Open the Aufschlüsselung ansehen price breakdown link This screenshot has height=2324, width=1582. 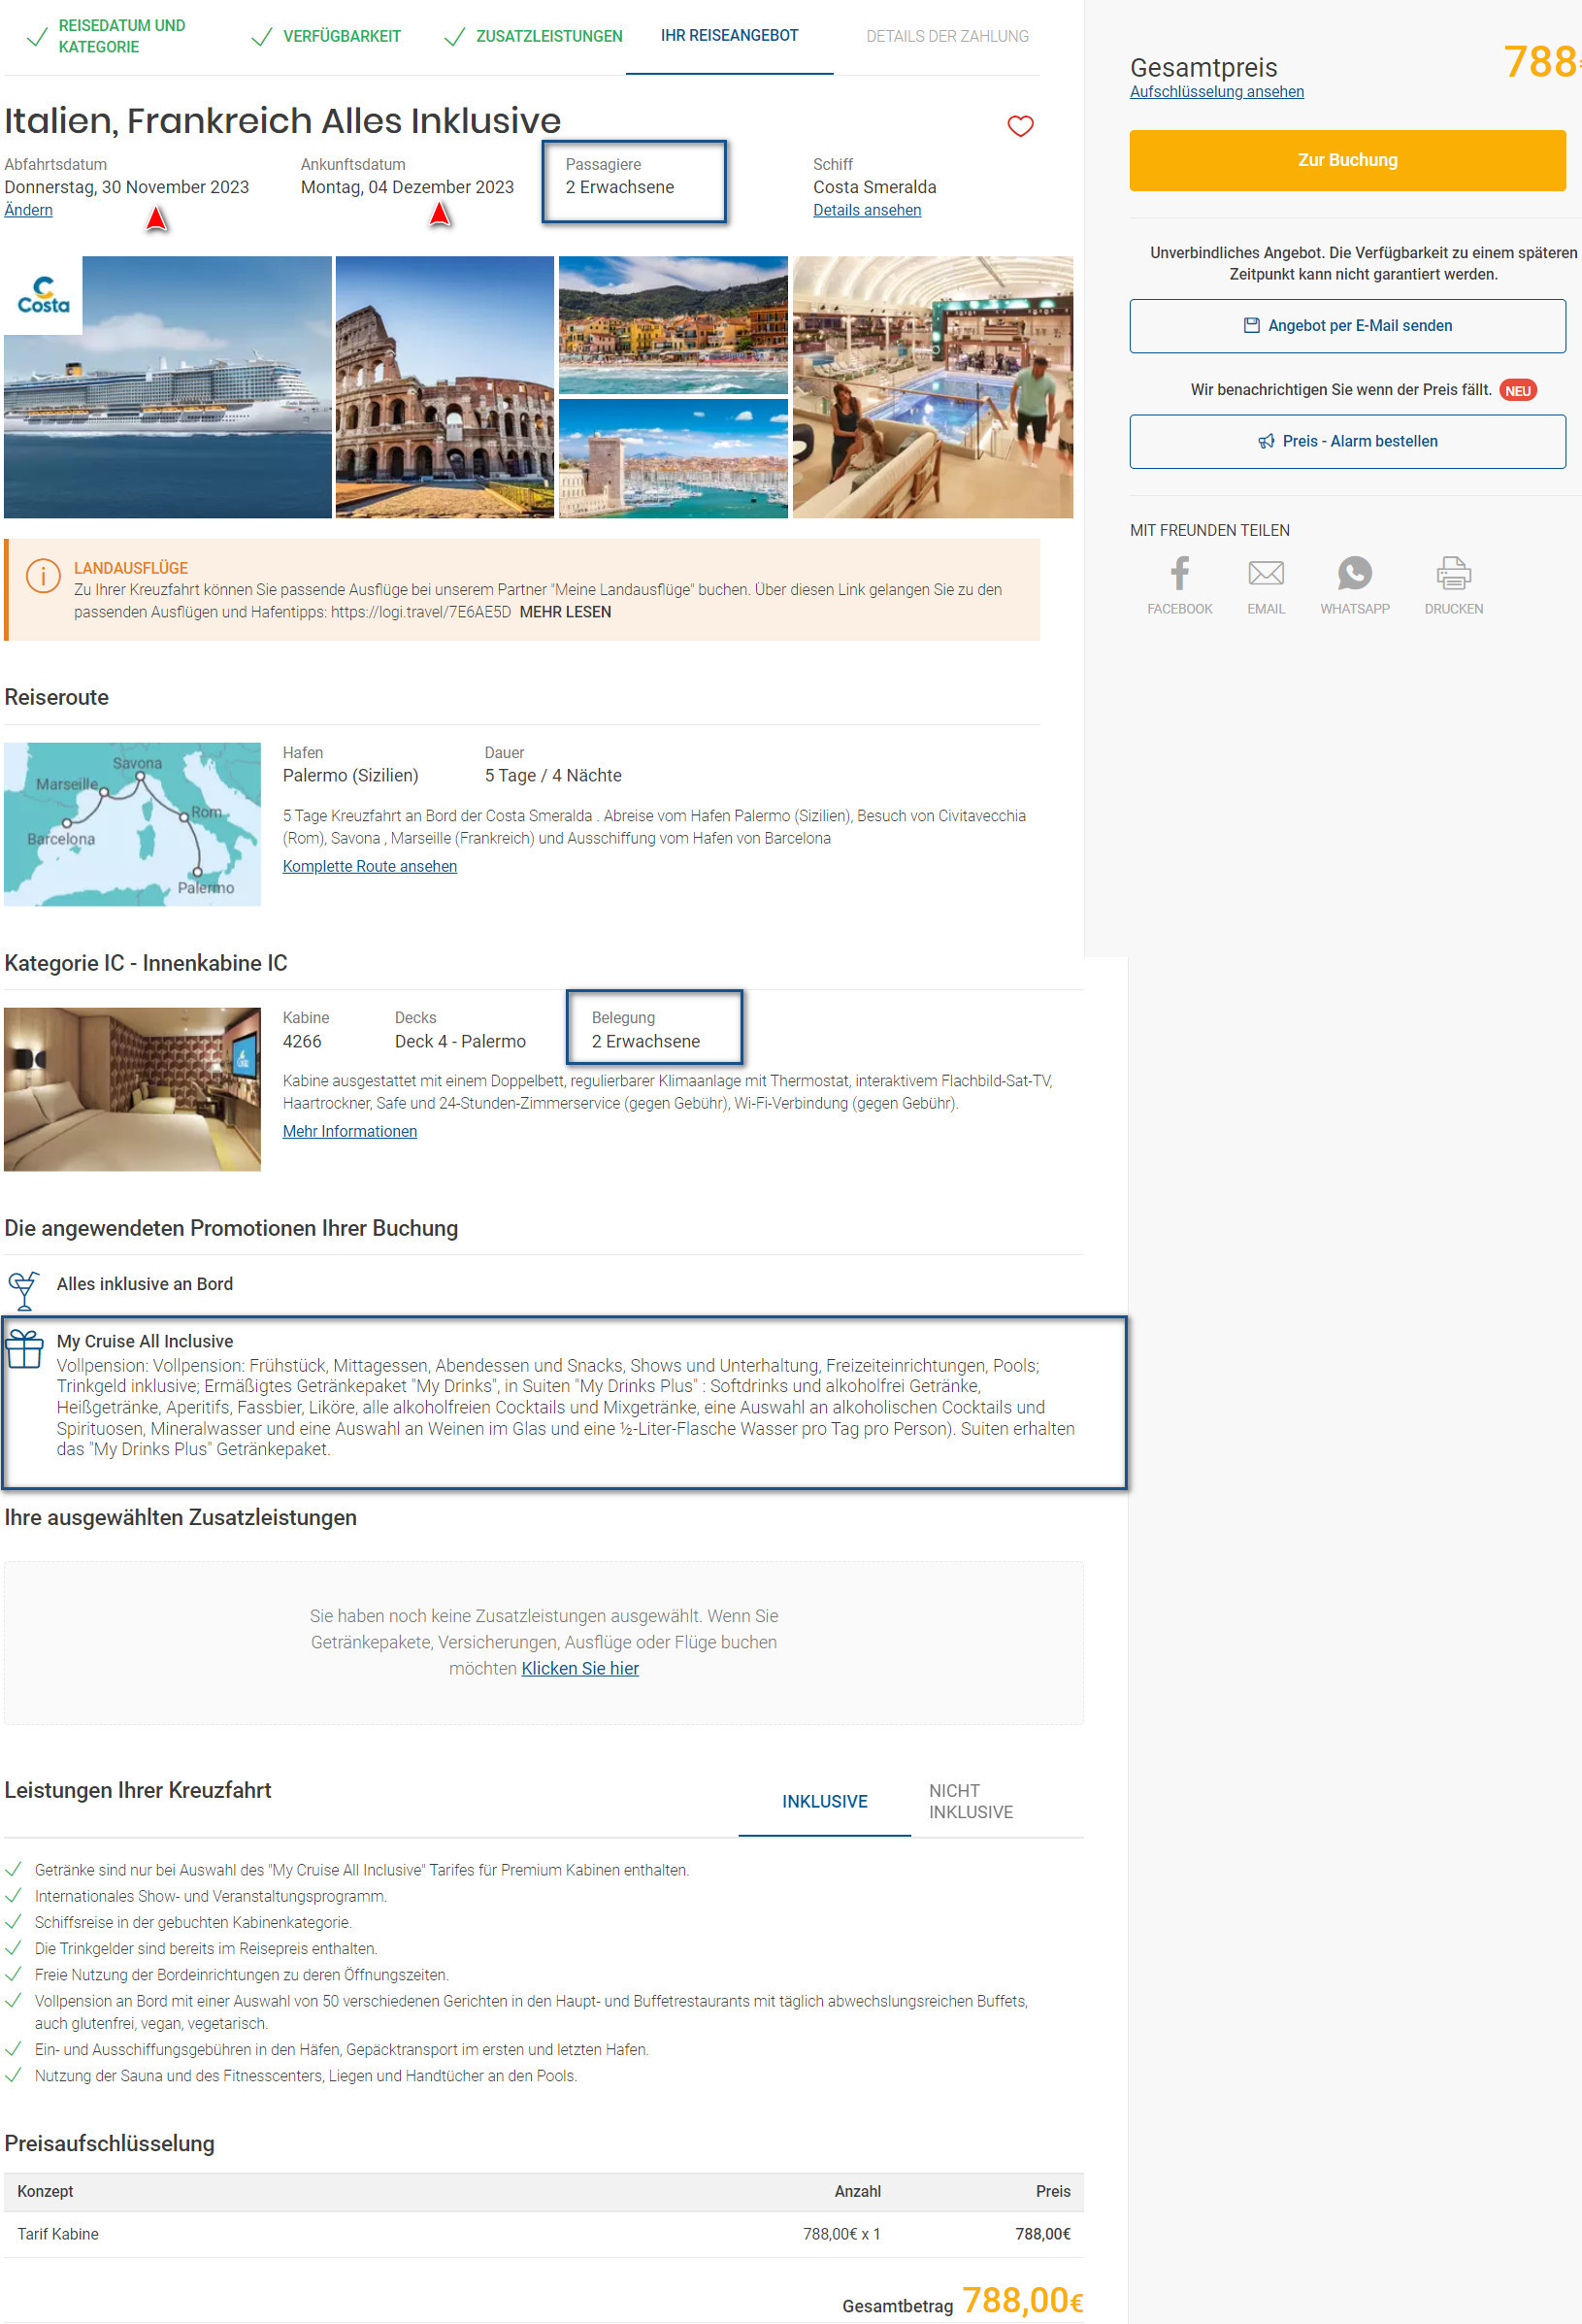(x=1216, y=92)
